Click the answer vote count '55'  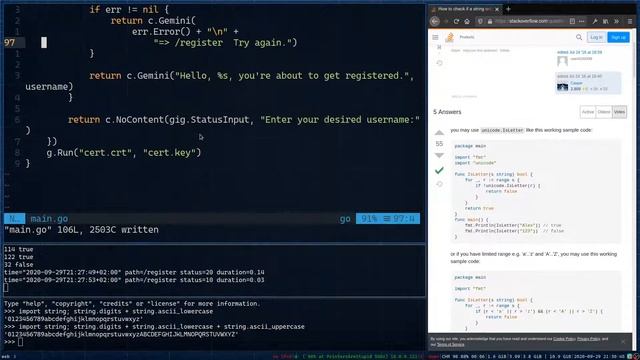tap(439, 144)
